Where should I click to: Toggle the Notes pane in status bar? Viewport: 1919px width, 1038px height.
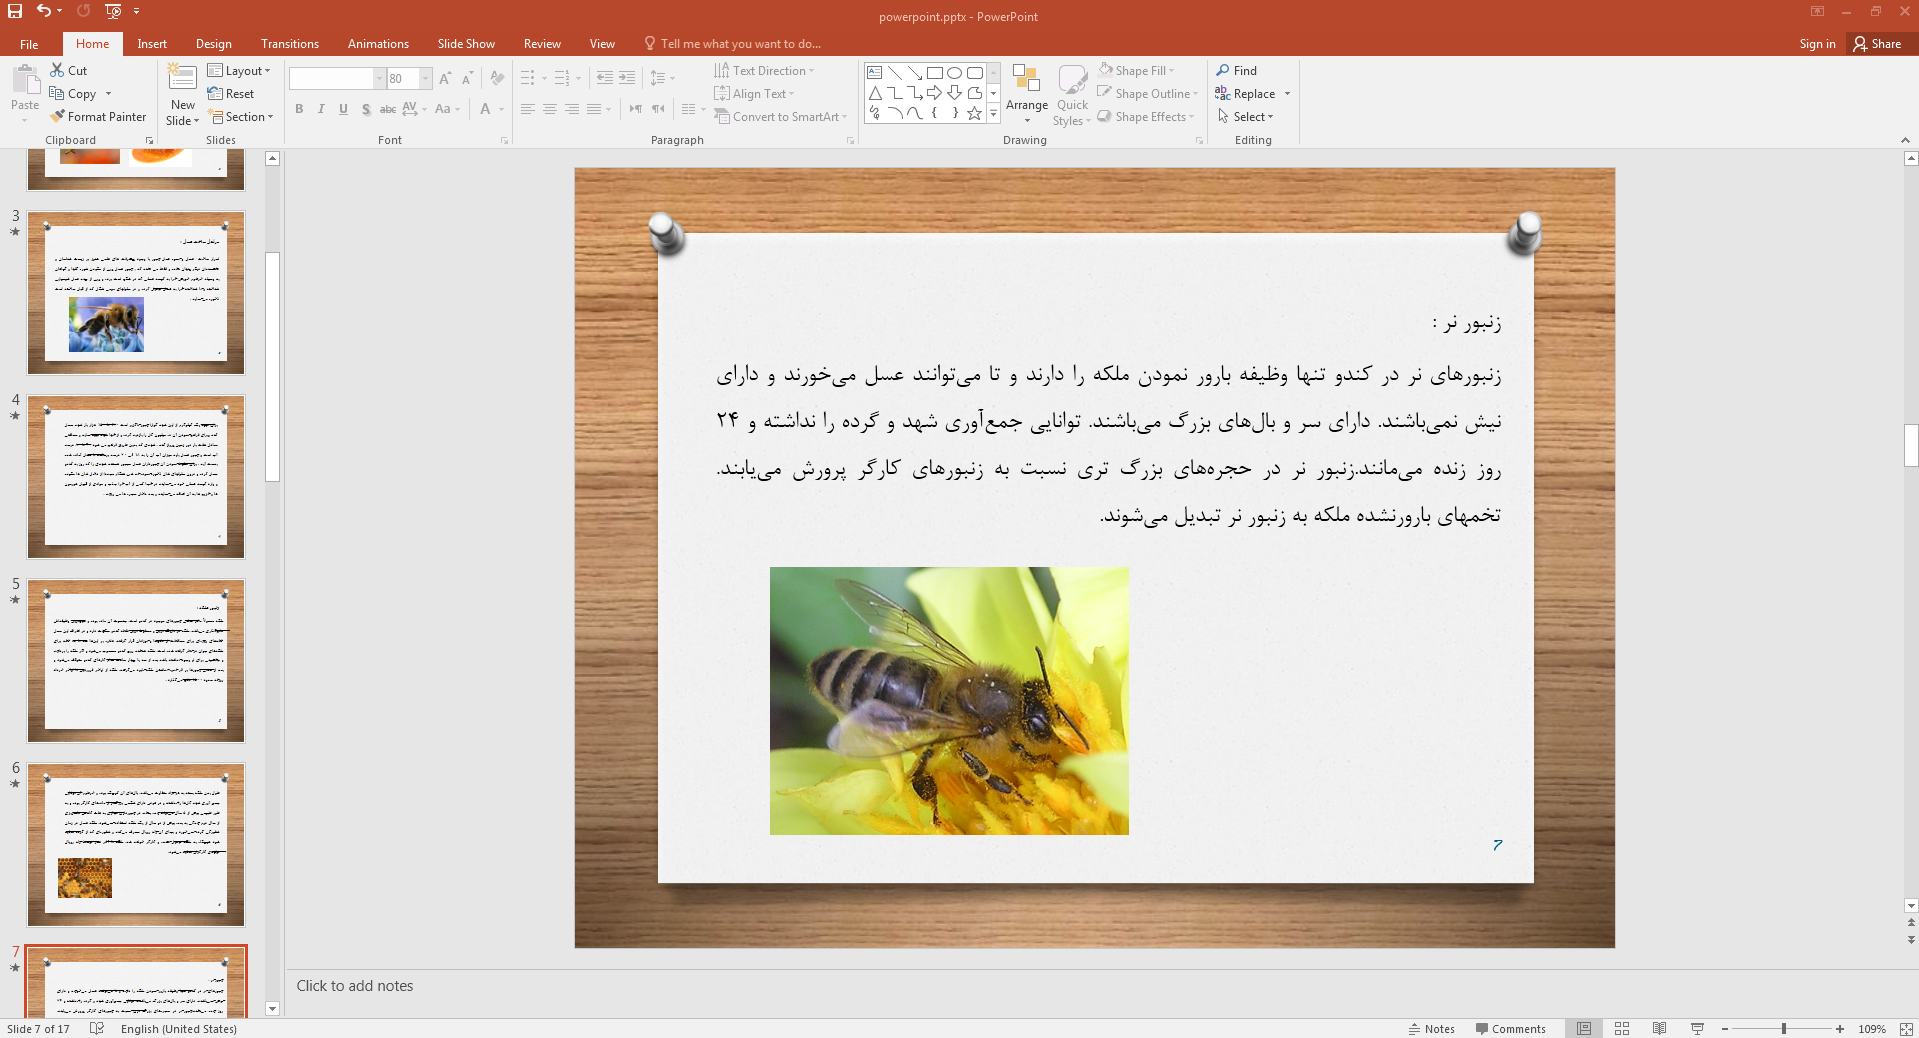point(1431,1028)
